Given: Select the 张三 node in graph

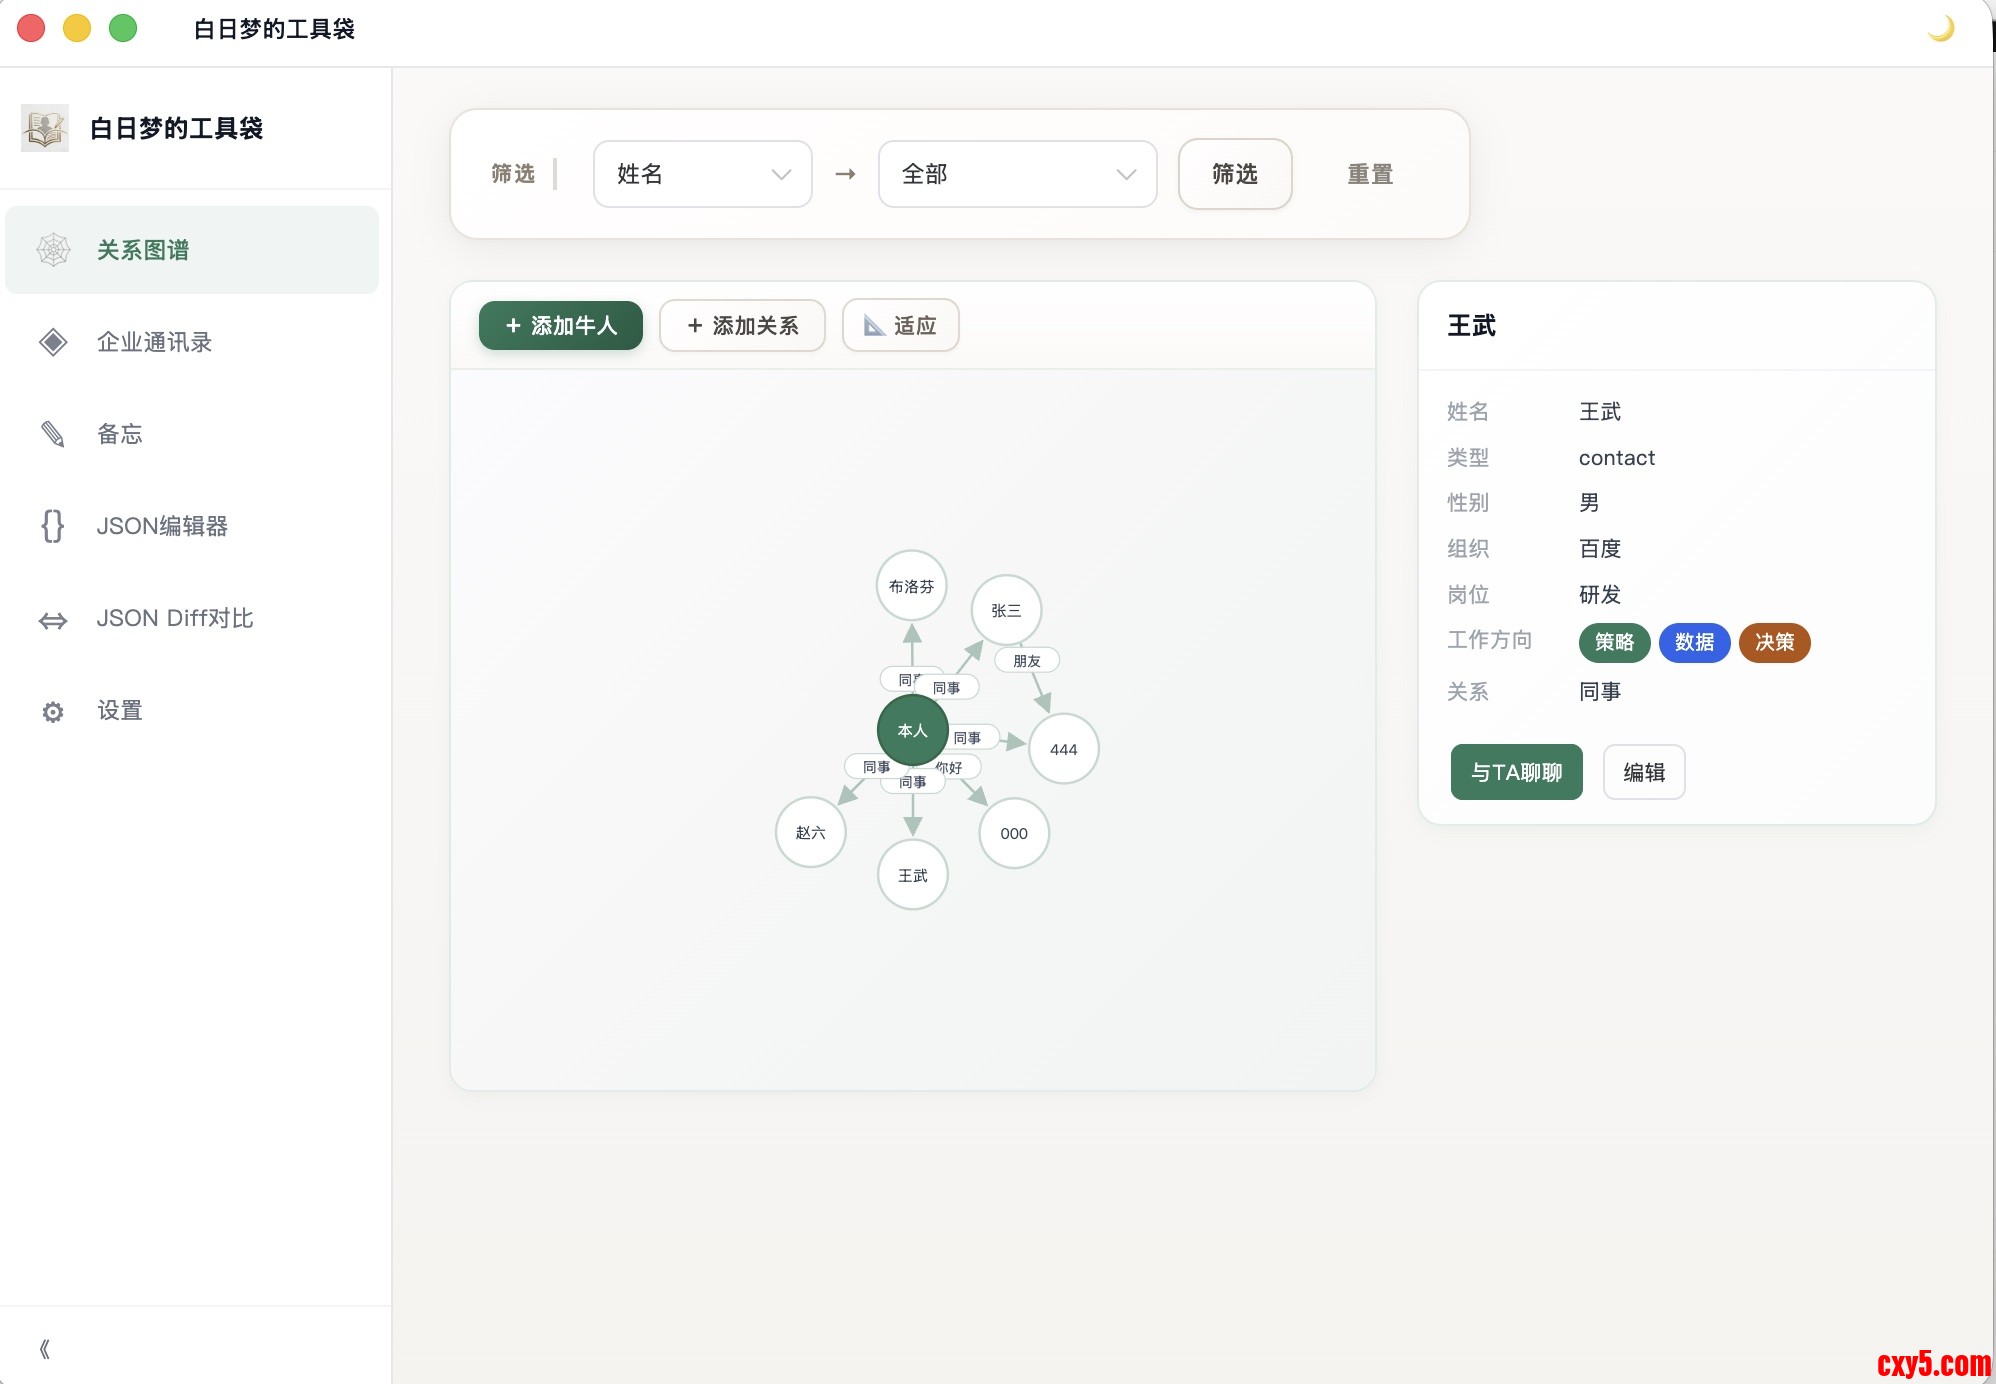Looking at the screenshot, I should click(x=1006, y=610).
